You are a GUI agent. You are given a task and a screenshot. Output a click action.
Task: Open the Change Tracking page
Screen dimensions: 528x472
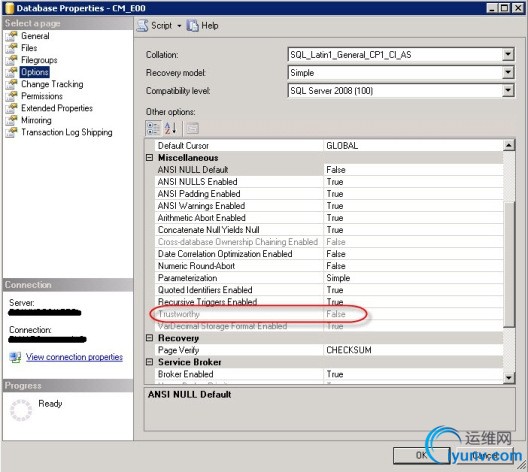pyautogui.click(x=52, y=84)
